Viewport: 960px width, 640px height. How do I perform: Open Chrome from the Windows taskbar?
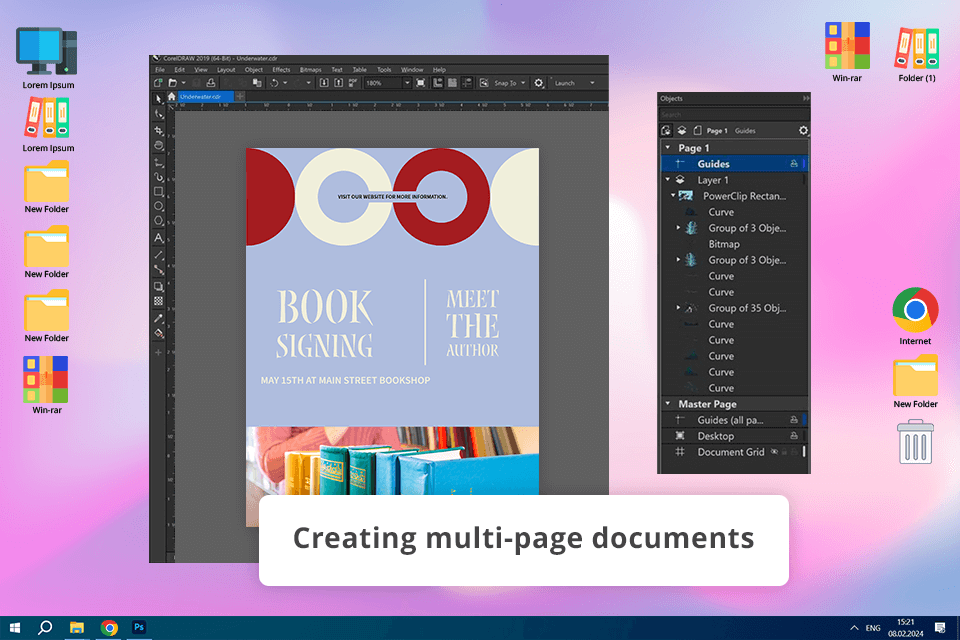point(110,628)
